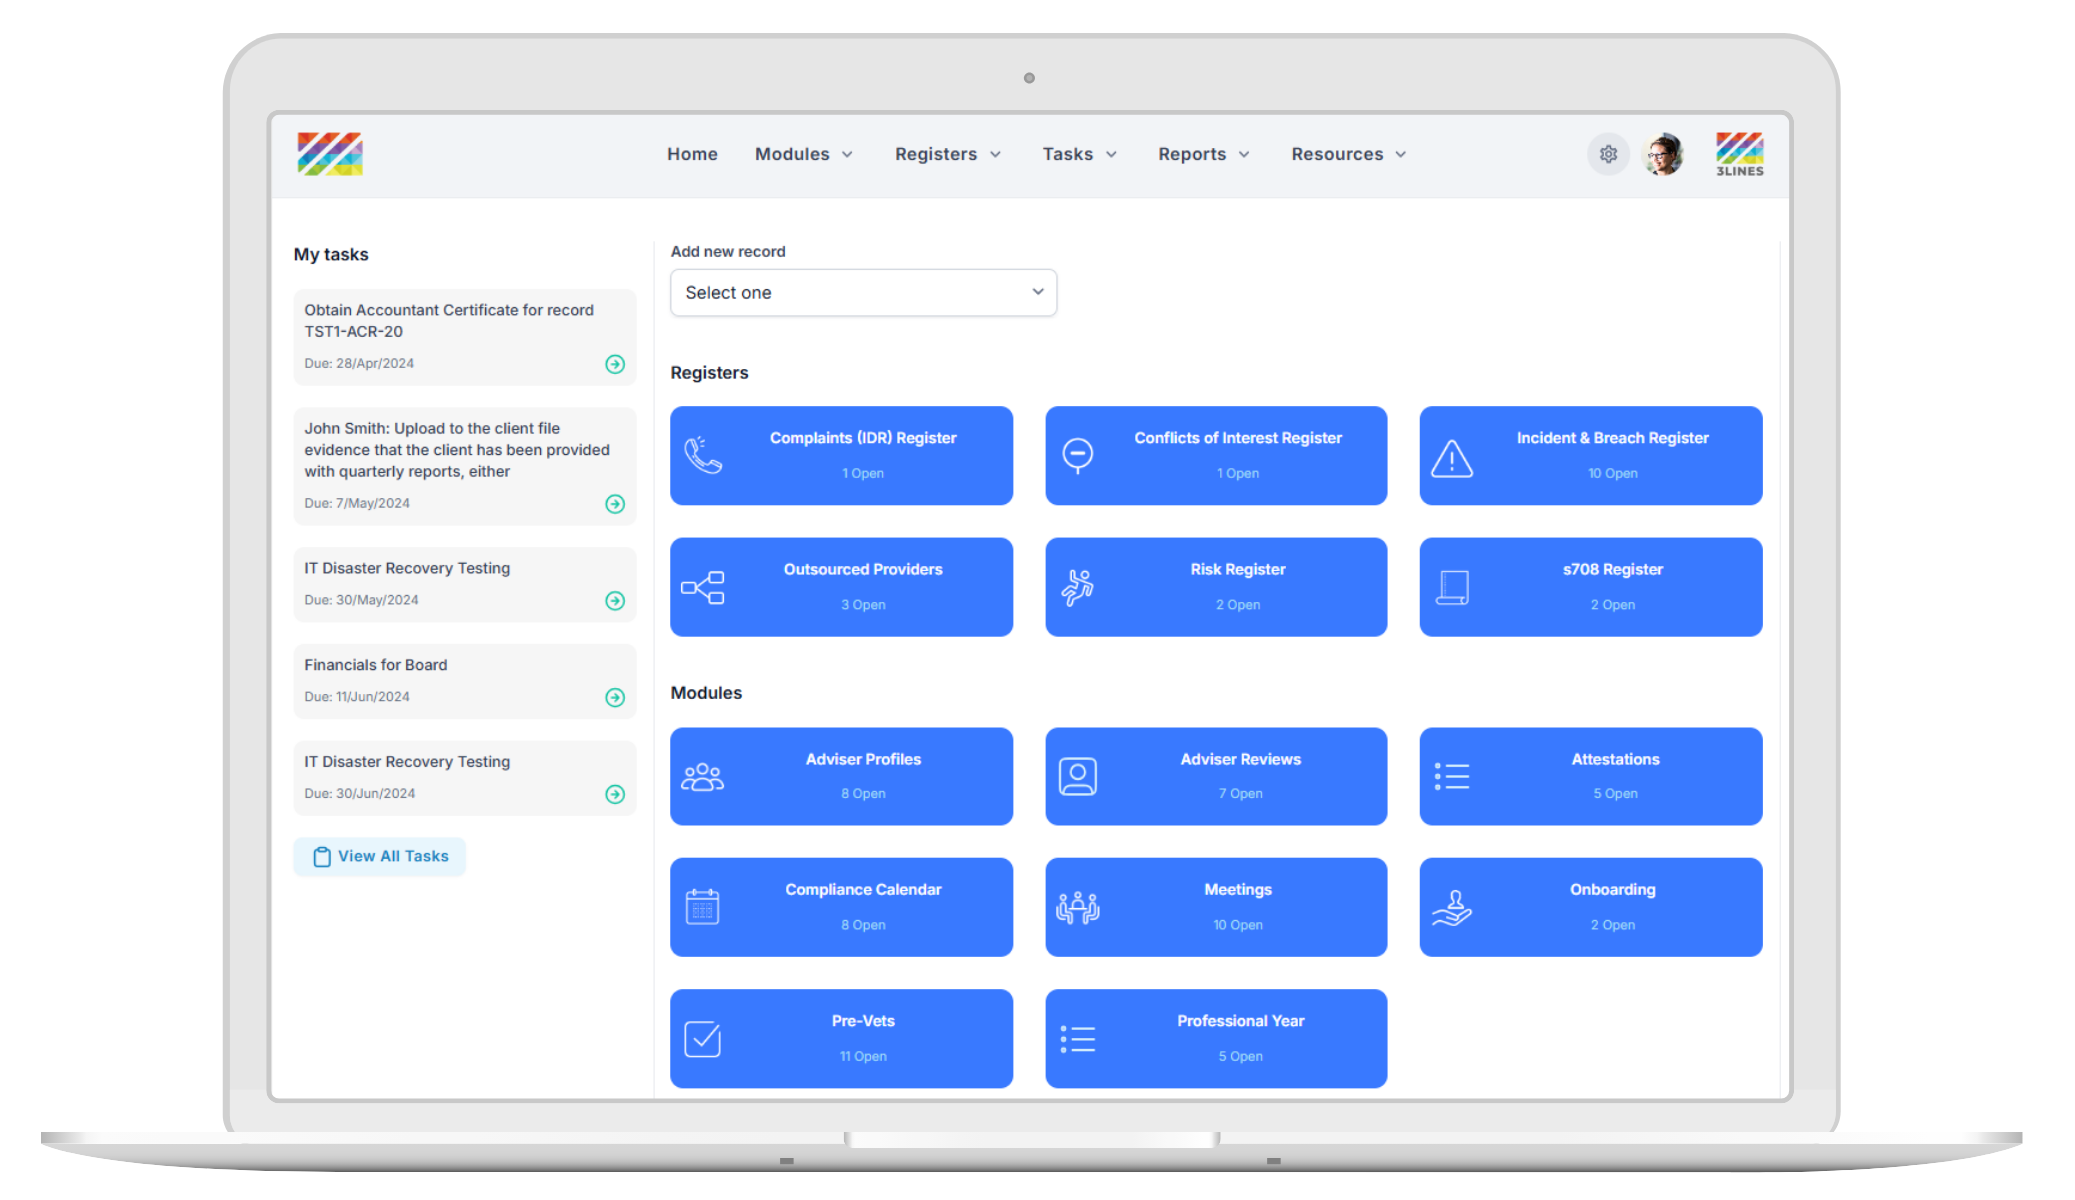The image size is (2075, 1200).
Task: Click the Outsourced Providers network icon
Action: tap(702, 587)
